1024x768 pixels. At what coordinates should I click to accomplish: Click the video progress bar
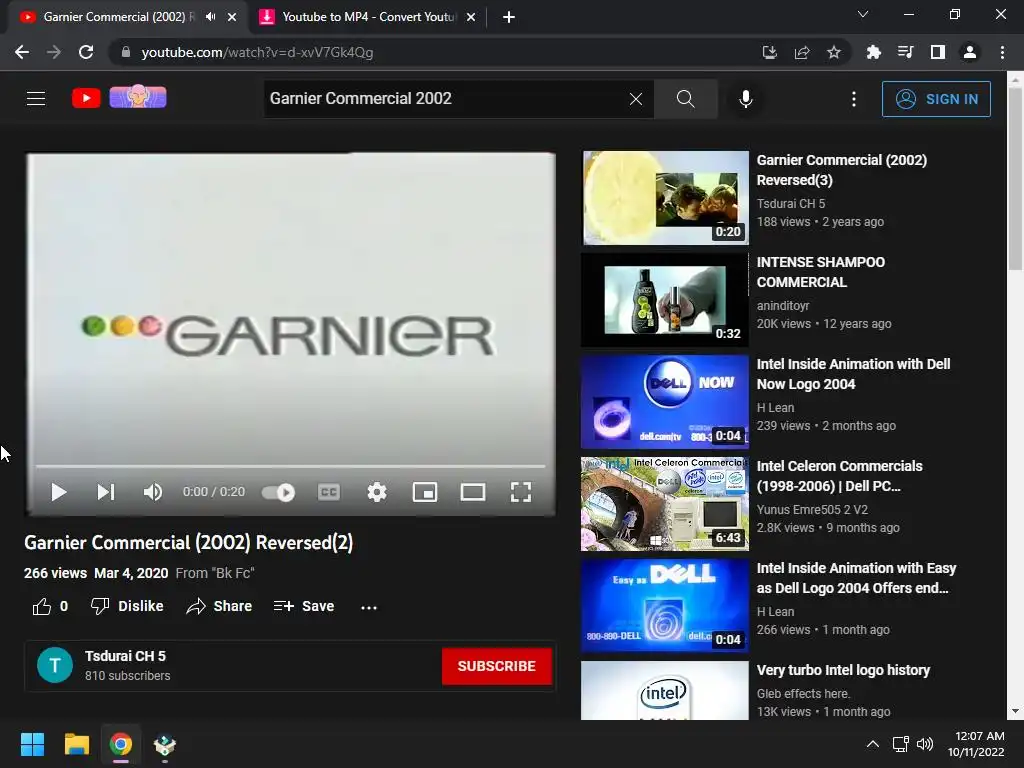tap(291, 466)
